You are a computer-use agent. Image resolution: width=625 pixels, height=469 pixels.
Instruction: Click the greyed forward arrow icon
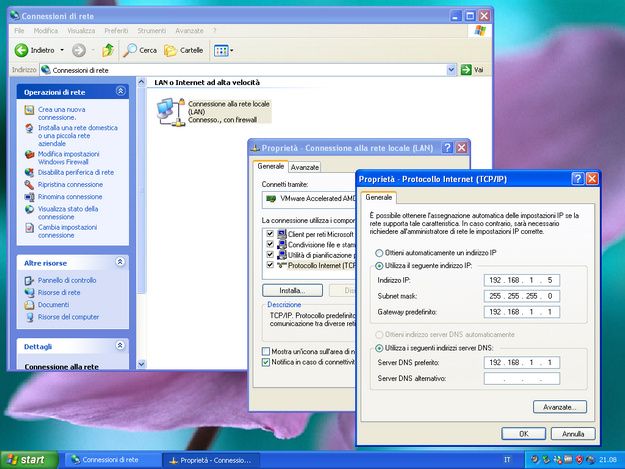tap(79, 50)
